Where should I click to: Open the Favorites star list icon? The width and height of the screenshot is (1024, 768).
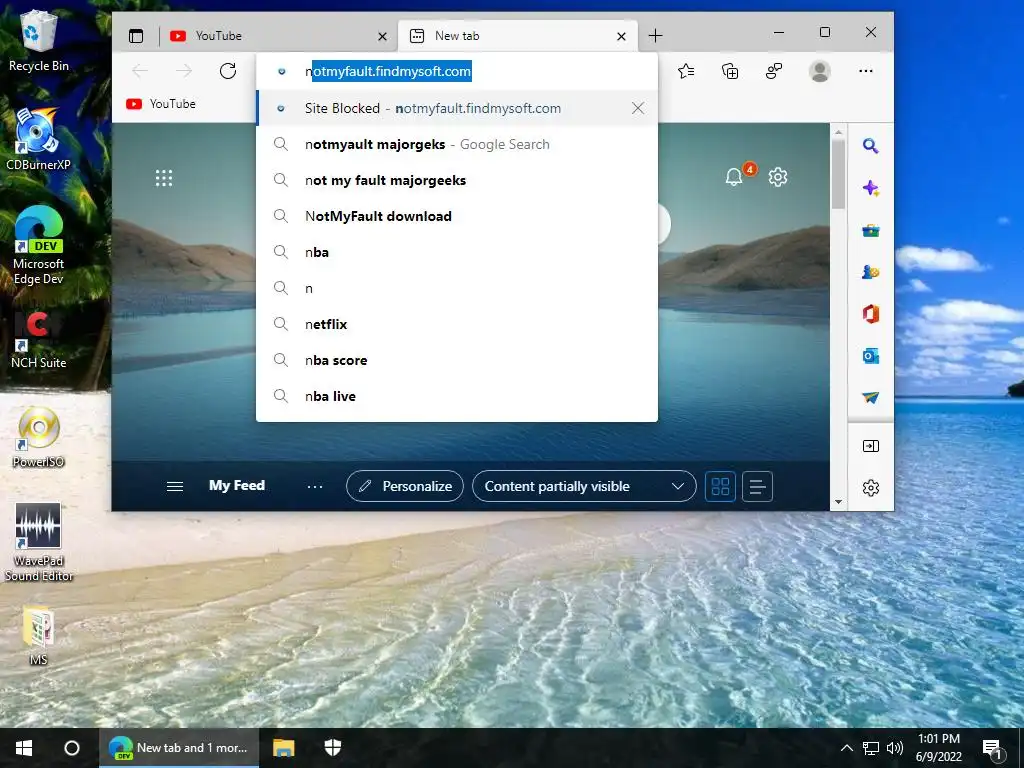pos(686,71)
